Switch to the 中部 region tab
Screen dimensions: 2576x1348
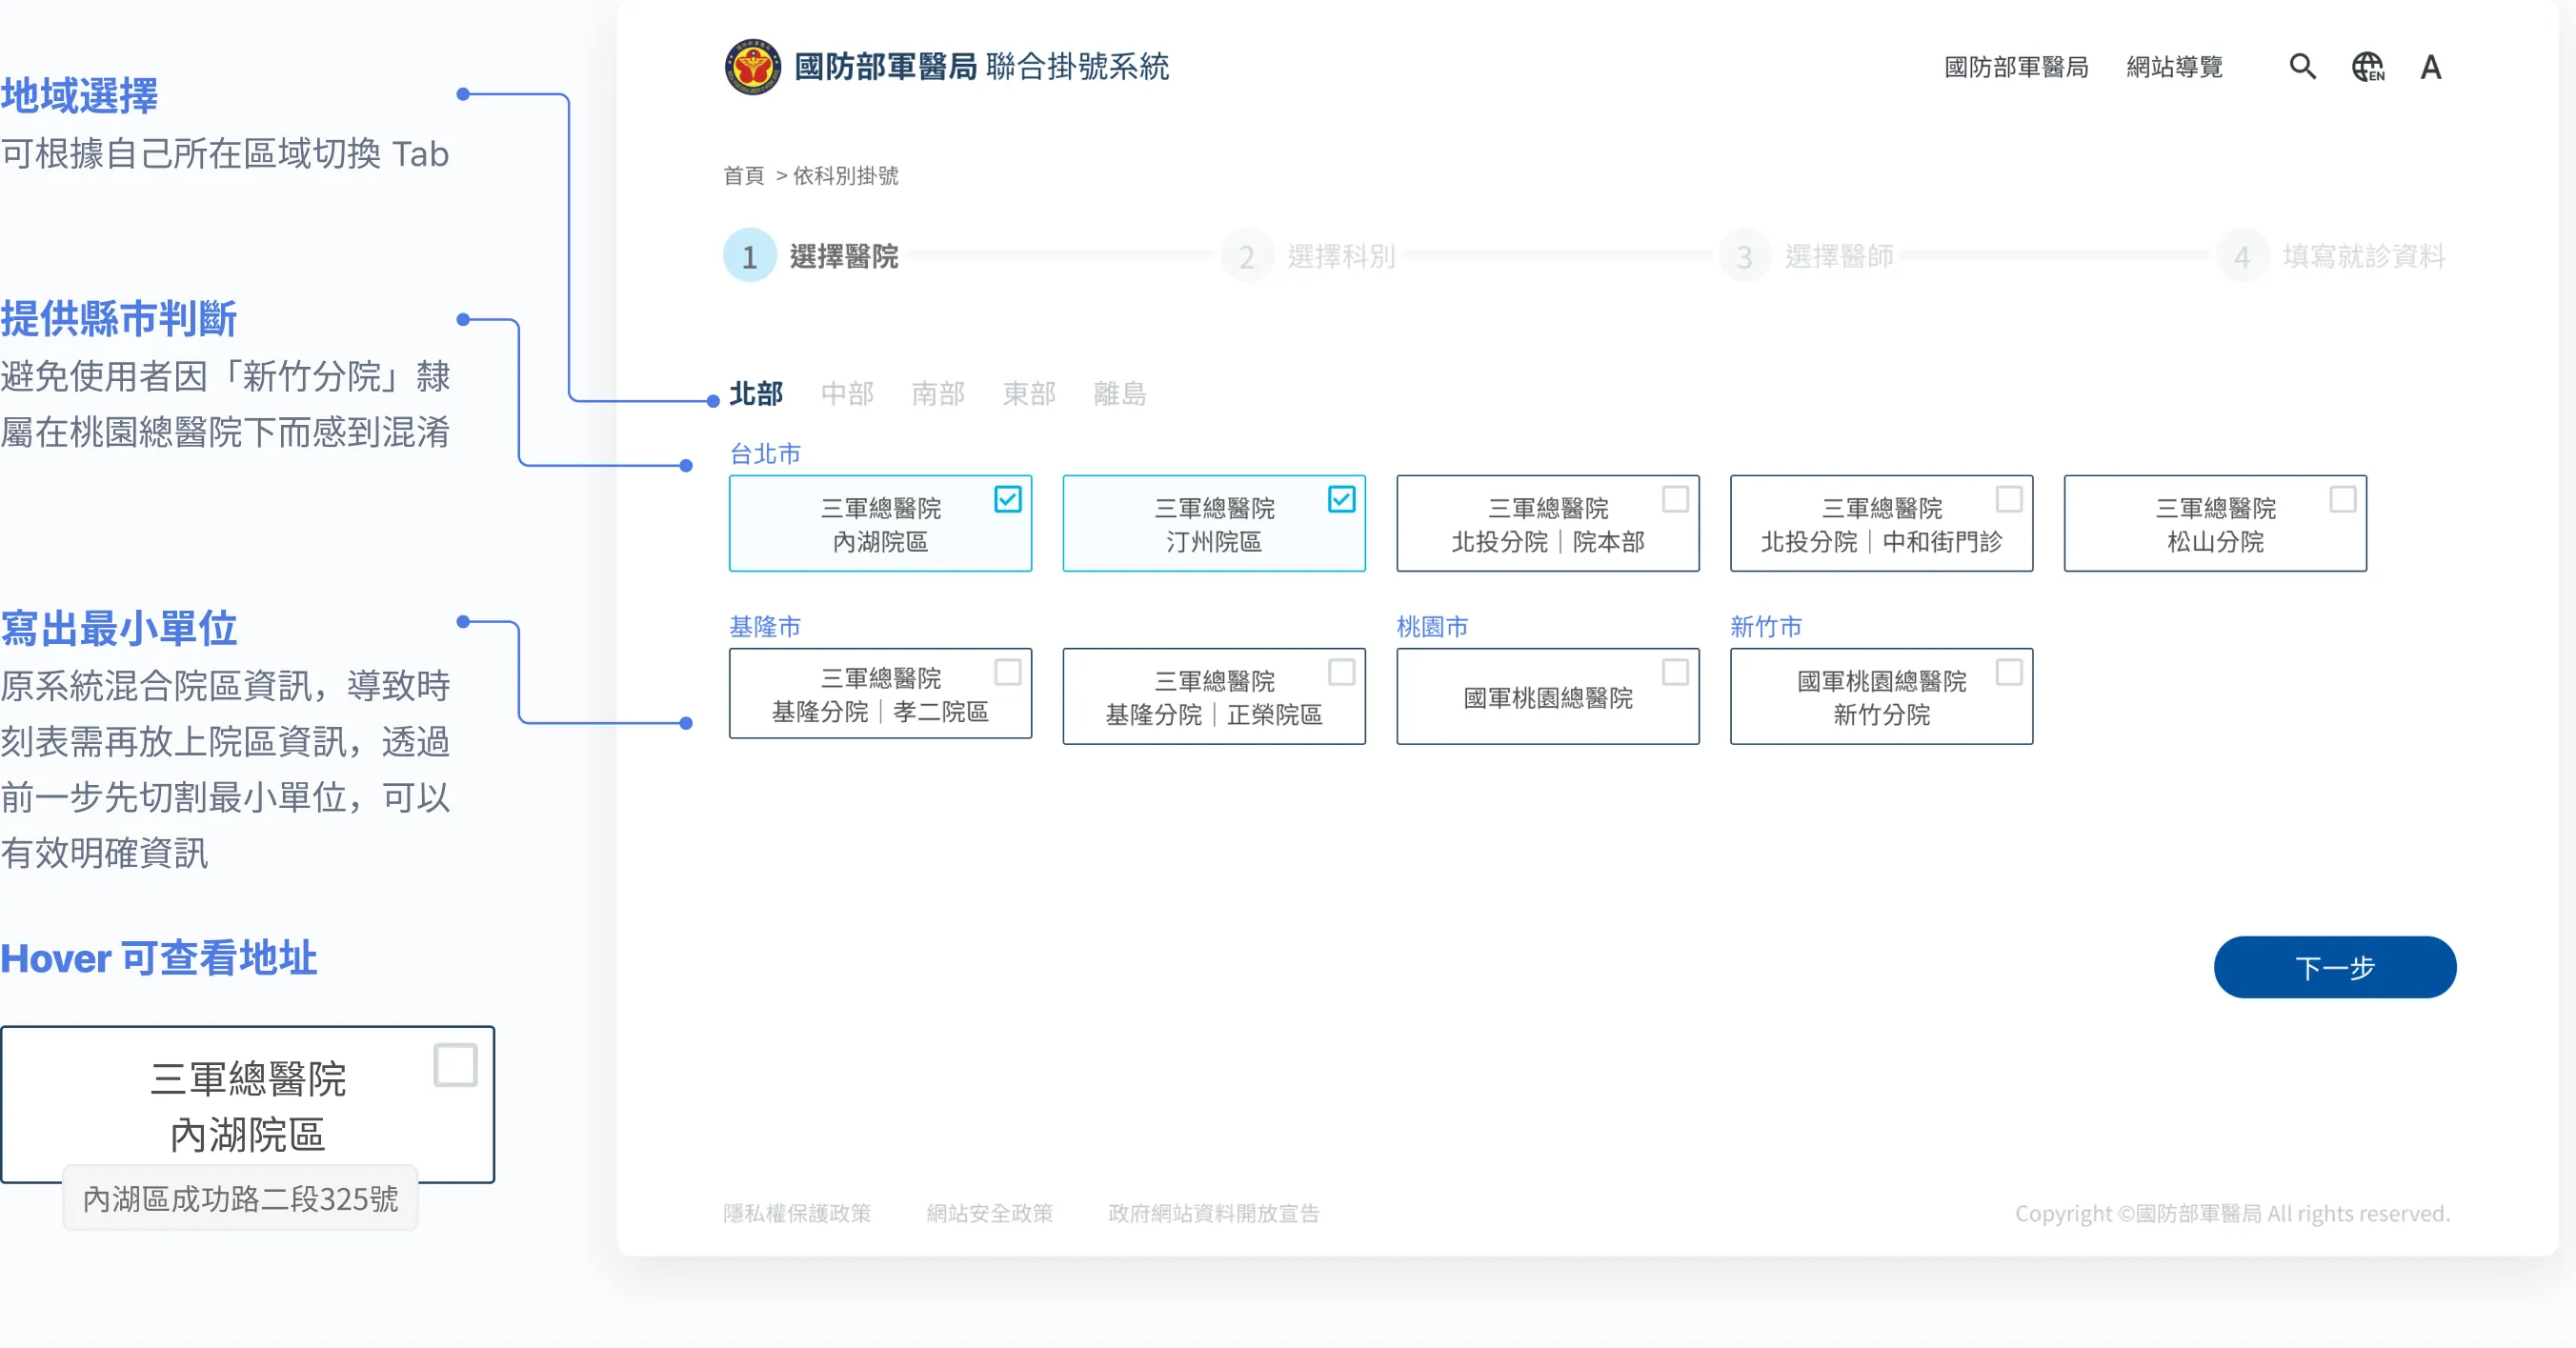847,394
